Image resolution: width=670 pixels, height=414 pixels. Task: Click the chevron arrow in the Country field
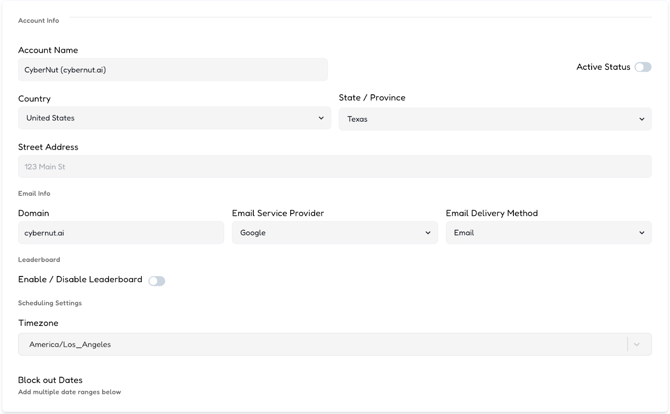[x=321, y=118]
